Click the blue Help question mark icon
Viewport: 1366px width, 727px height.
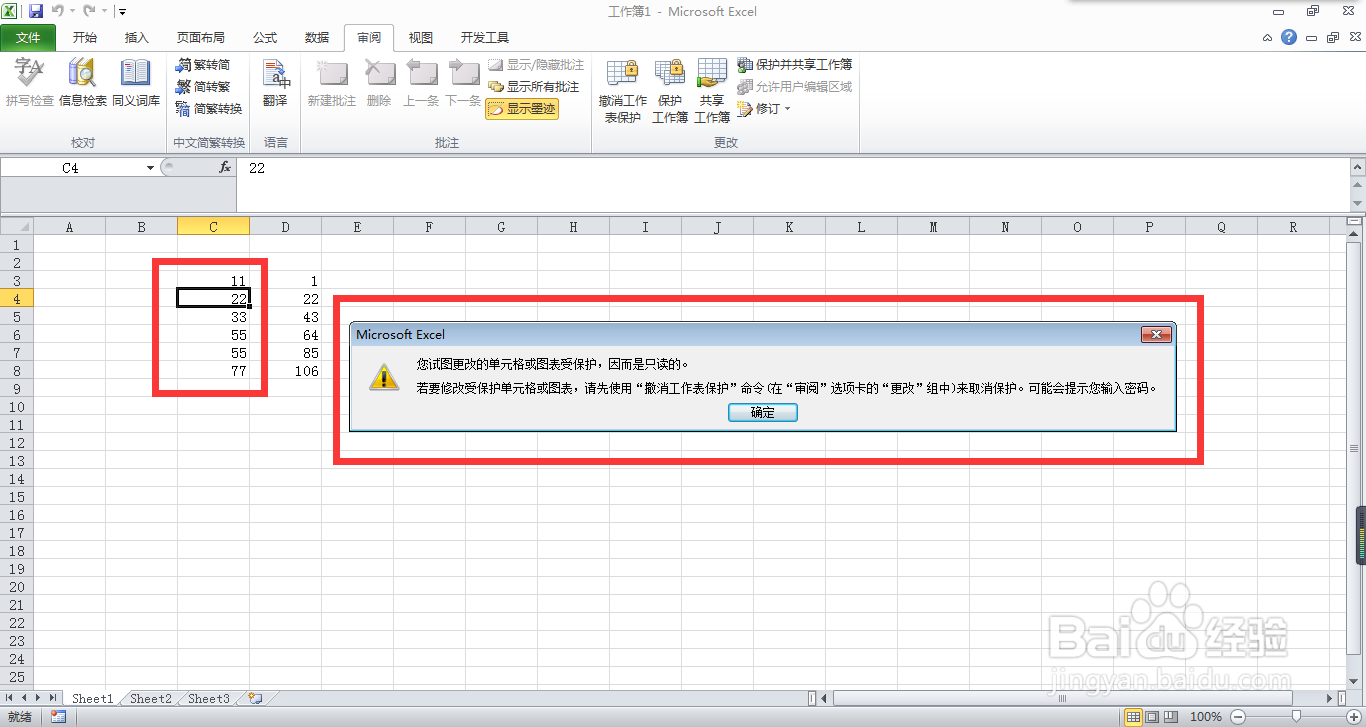tap(1289, 37)
